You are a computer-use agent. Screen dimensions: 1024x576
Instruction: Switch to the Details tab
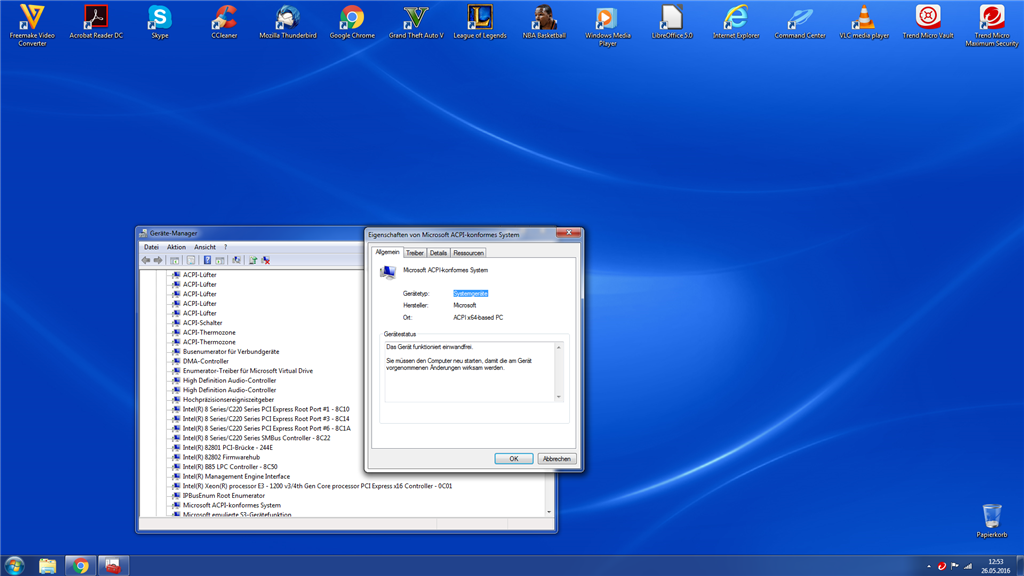click(x=438, y=253)
